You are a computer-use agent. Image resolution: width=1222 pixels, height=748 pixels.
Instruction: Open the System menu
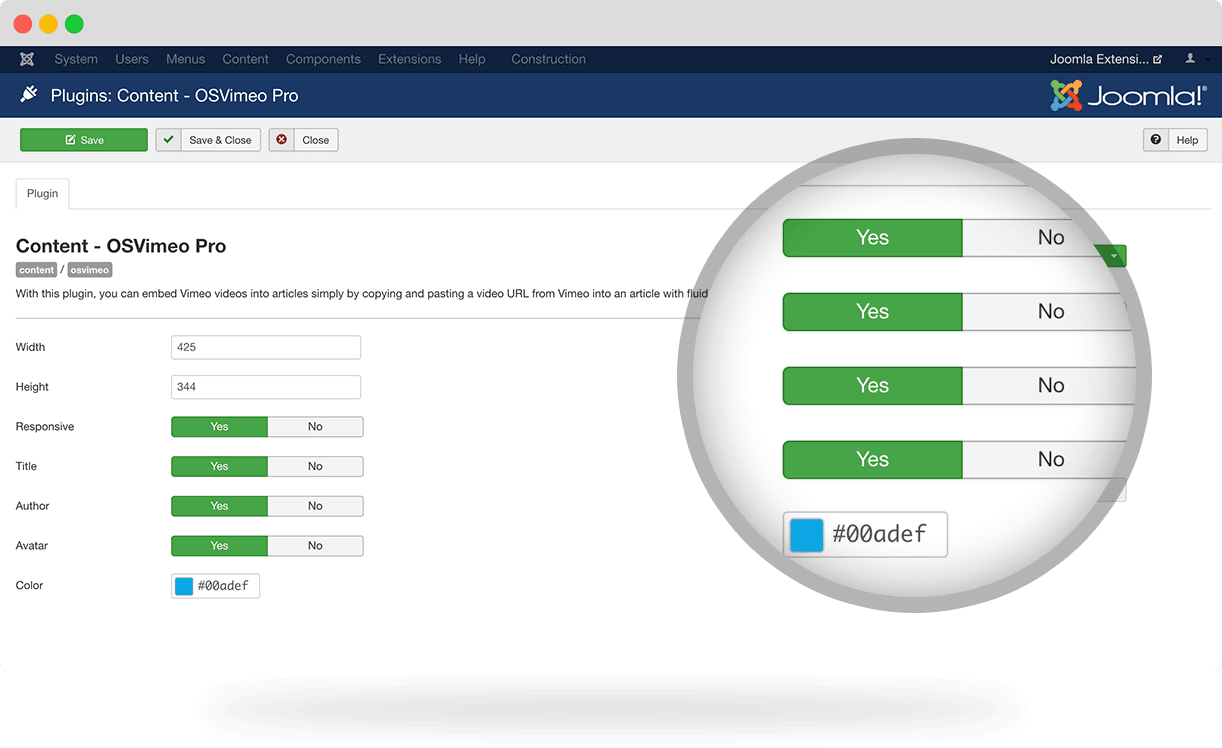(76, 59)
